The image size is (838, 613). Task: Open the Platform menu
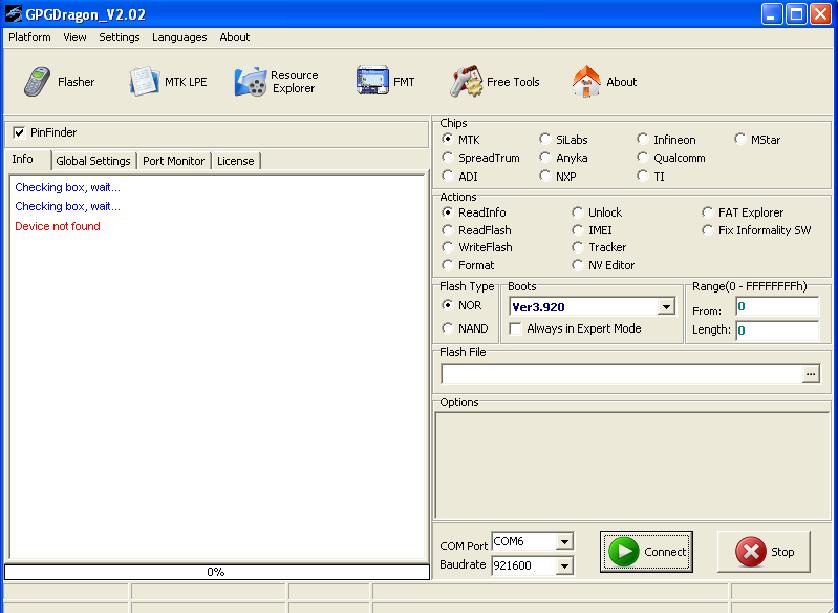click(29, 37)
